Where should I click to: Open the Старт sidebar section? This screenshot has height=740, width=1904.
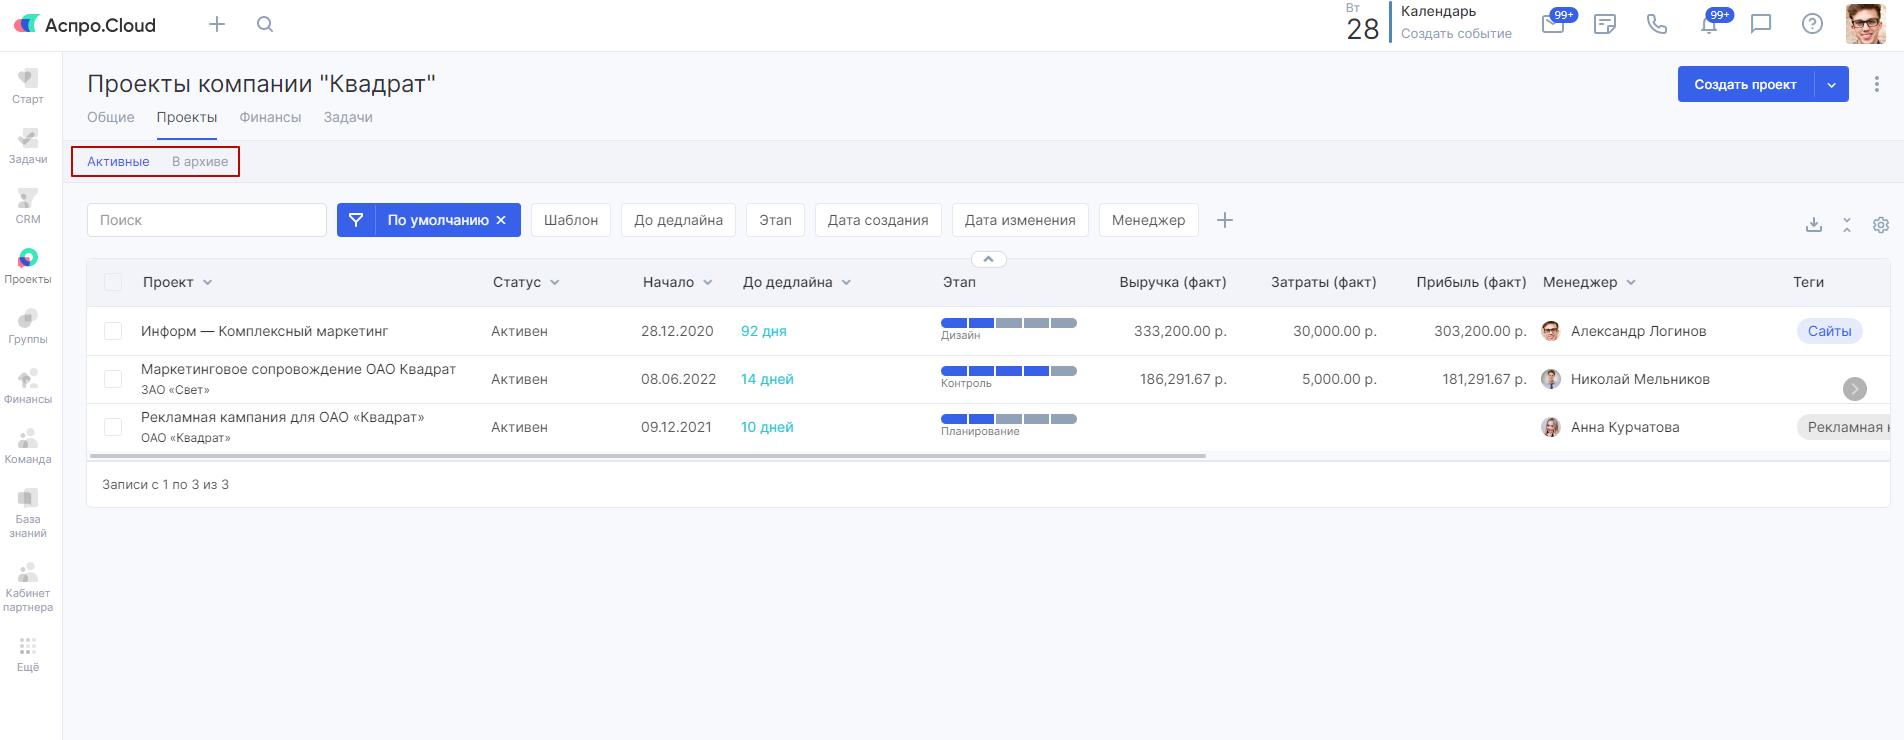click(28, 86)
